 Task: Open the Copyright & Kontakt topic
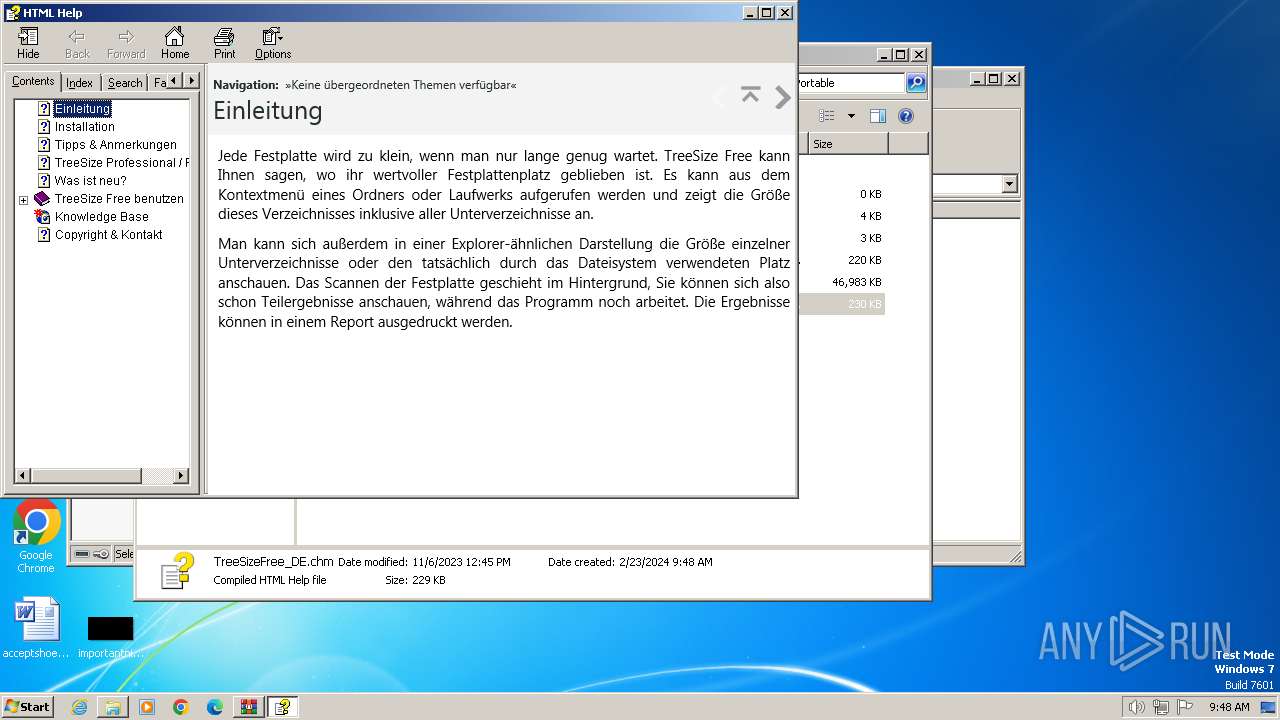click(109, 235)
